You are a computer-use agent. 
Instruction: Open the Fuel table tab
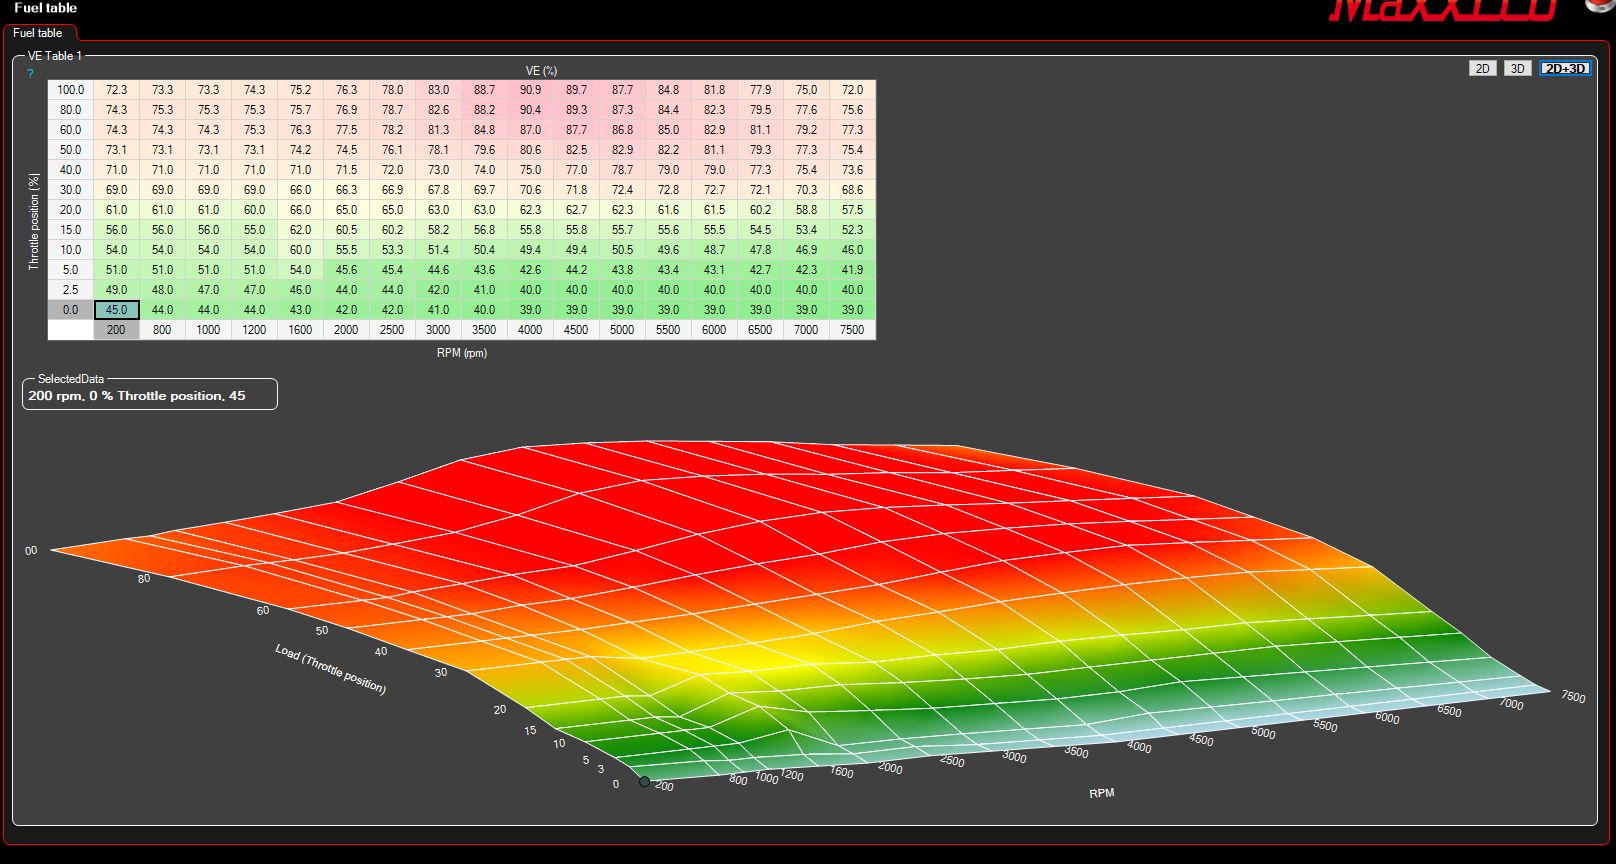point(38,33)
